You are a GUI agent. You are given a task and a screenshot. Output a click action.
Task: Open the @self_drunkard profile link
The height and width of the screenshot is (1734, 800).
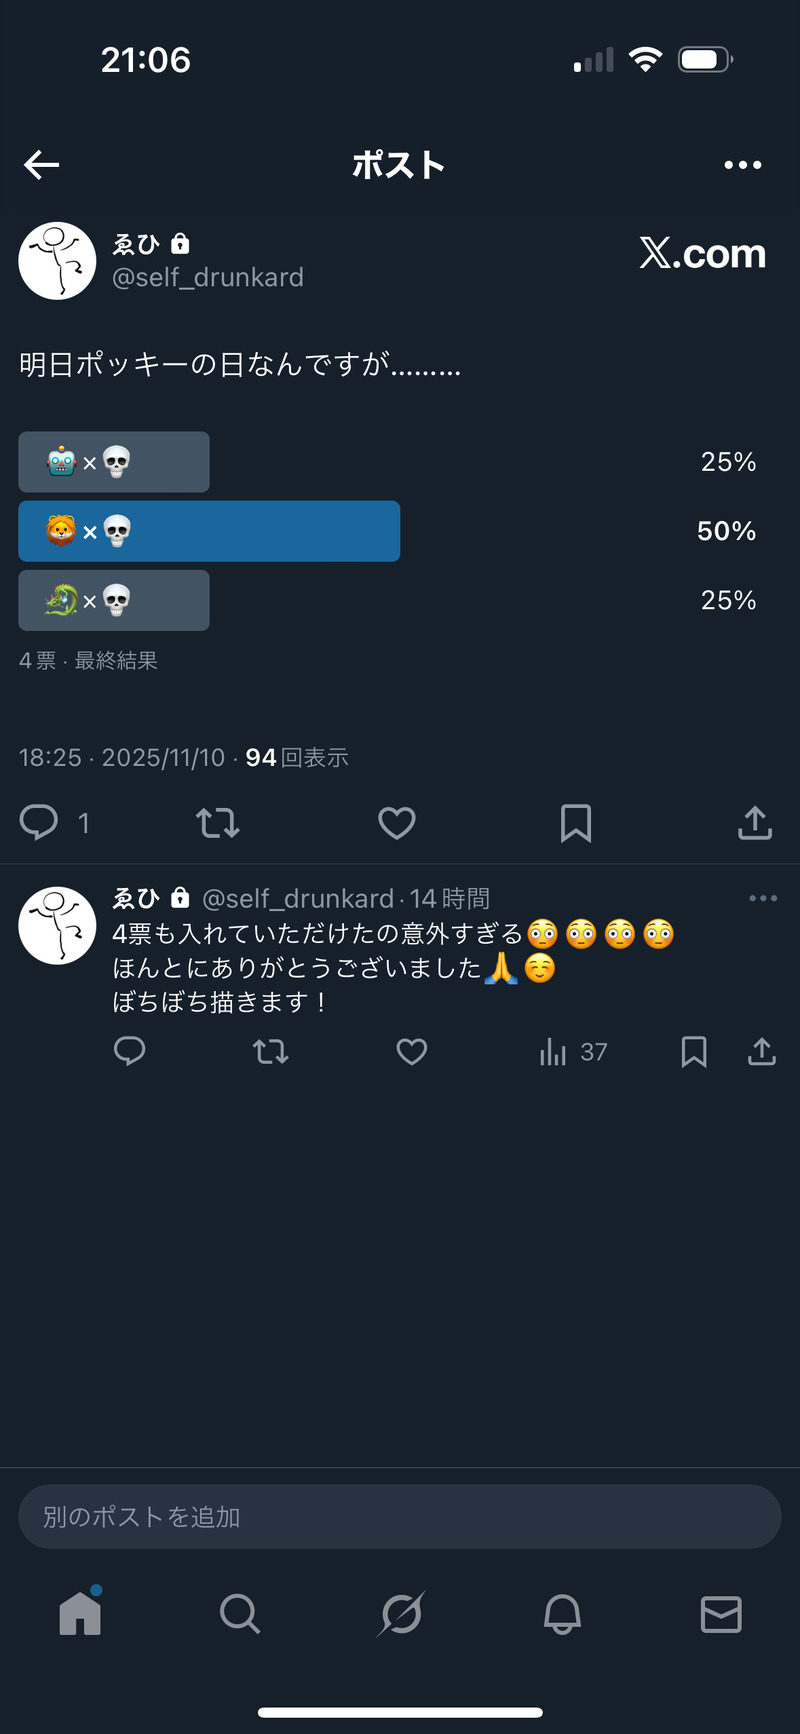[208, 277]
